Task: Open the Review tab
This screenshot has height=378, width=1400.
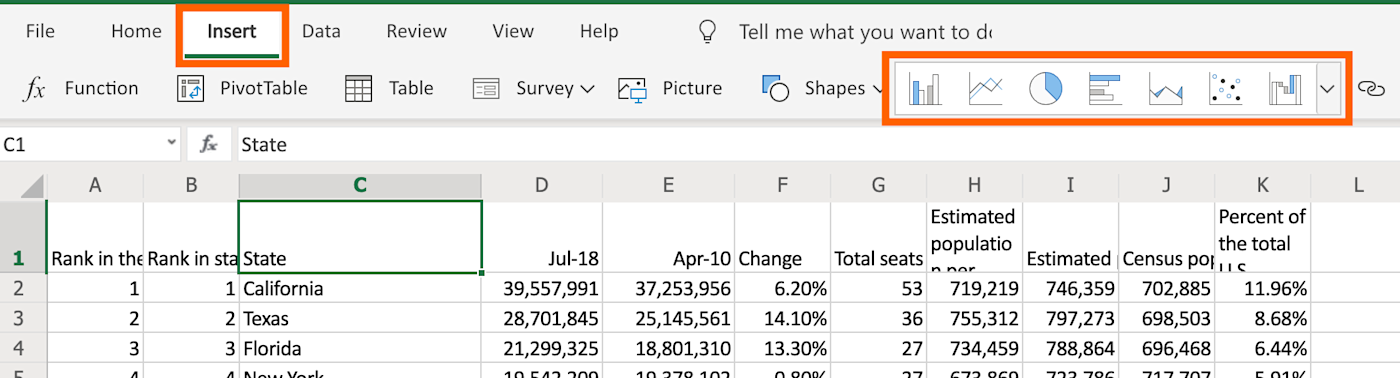Action: (x=416, y=31)
